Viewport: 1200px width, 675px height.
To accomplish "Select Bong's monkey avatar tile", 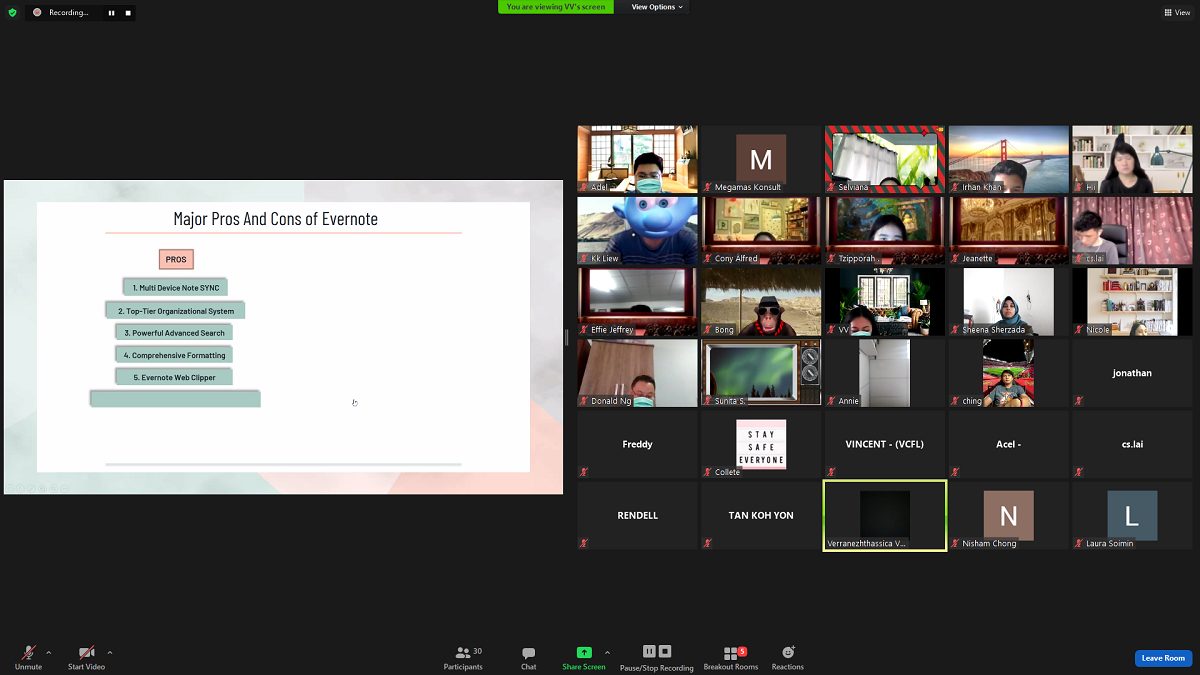I will point(761,301).
